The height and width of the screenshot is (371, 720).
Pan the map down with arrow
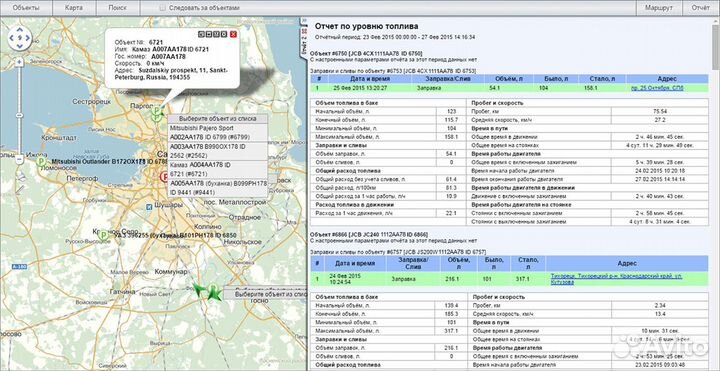click(x=20, y=46)
